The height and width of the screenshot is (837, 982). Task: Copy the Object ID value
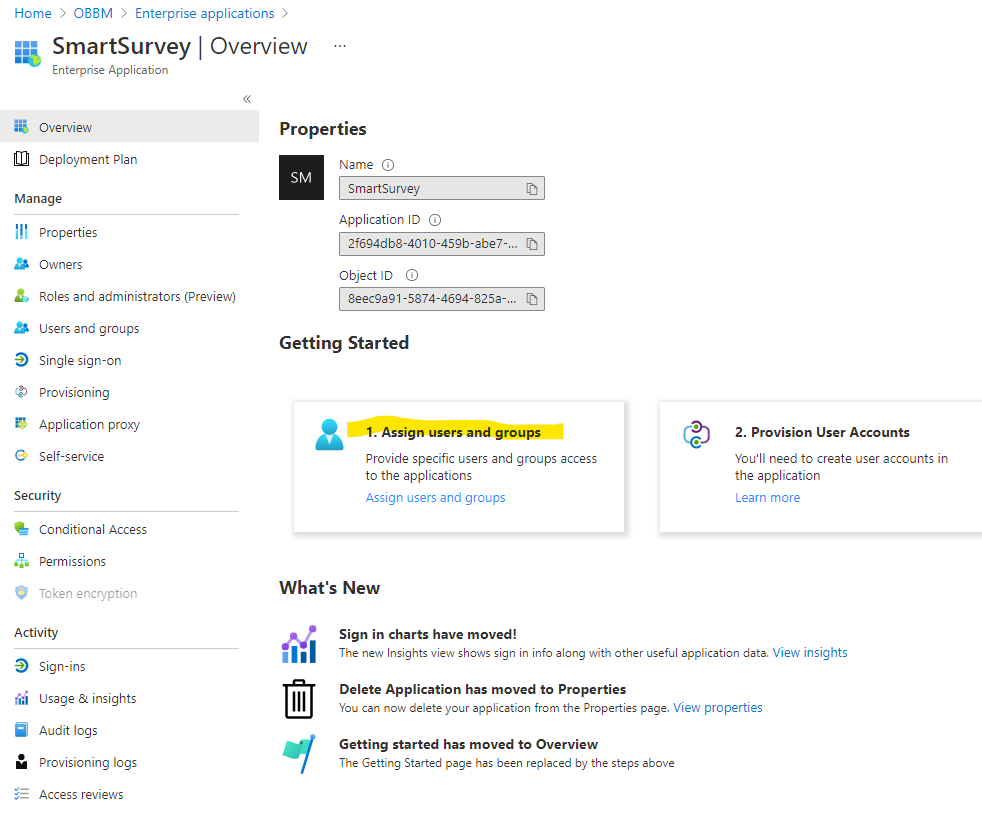coord(532,299)
